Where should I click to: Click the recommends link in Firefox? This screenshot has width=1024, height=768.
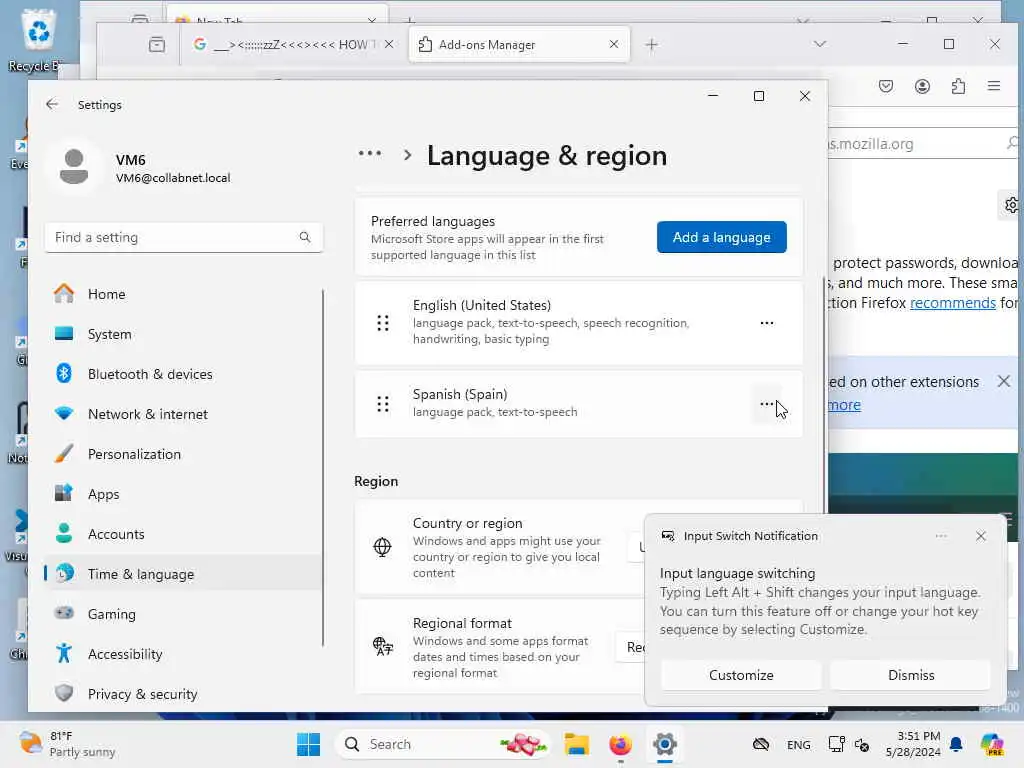pyautogui.click(x=952, y=303)
